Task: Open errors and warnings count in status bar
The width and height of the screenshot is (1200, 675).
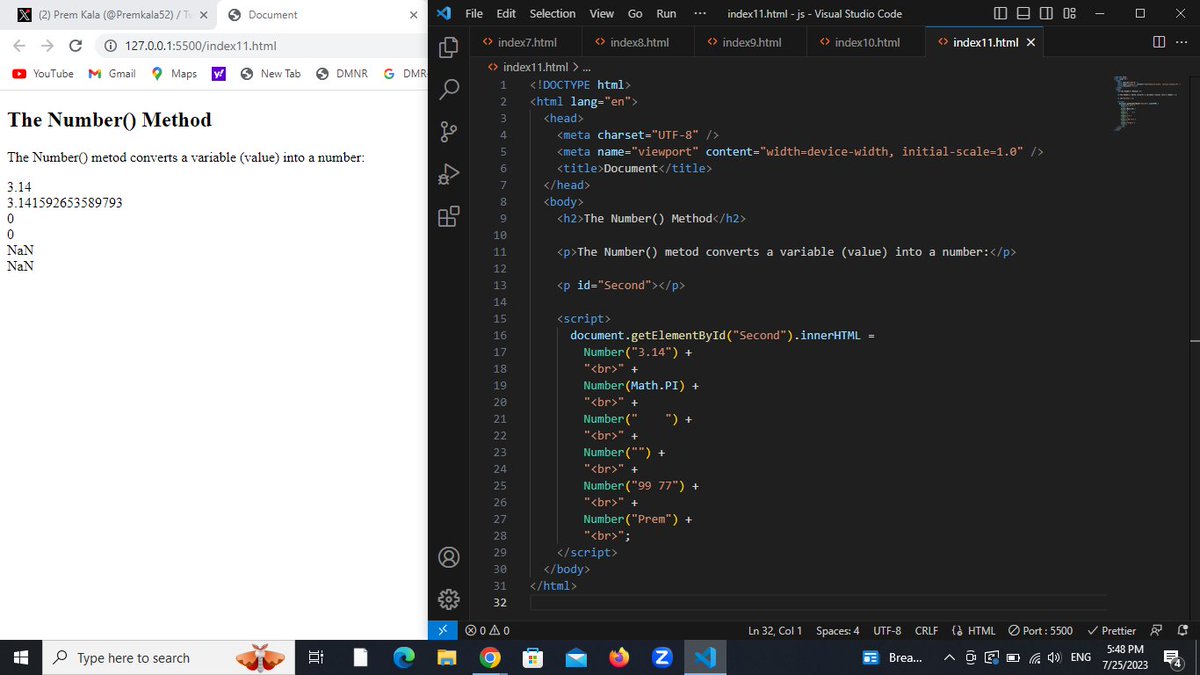Action: 488,630
